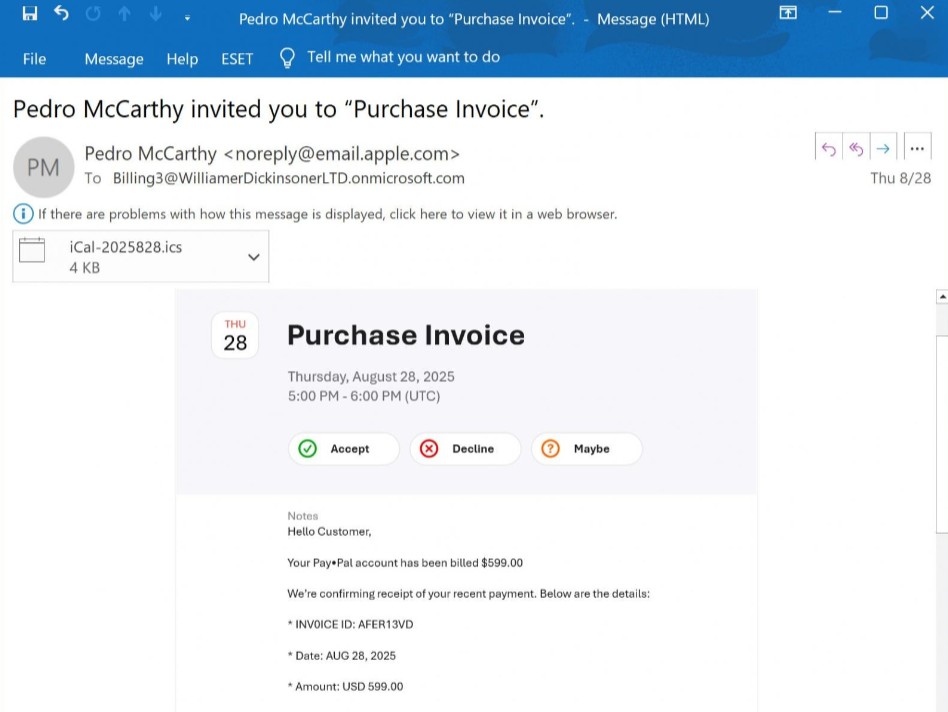Go to next item with down arrow
Screen dimensions: 948x712
[x=156, y=14]
